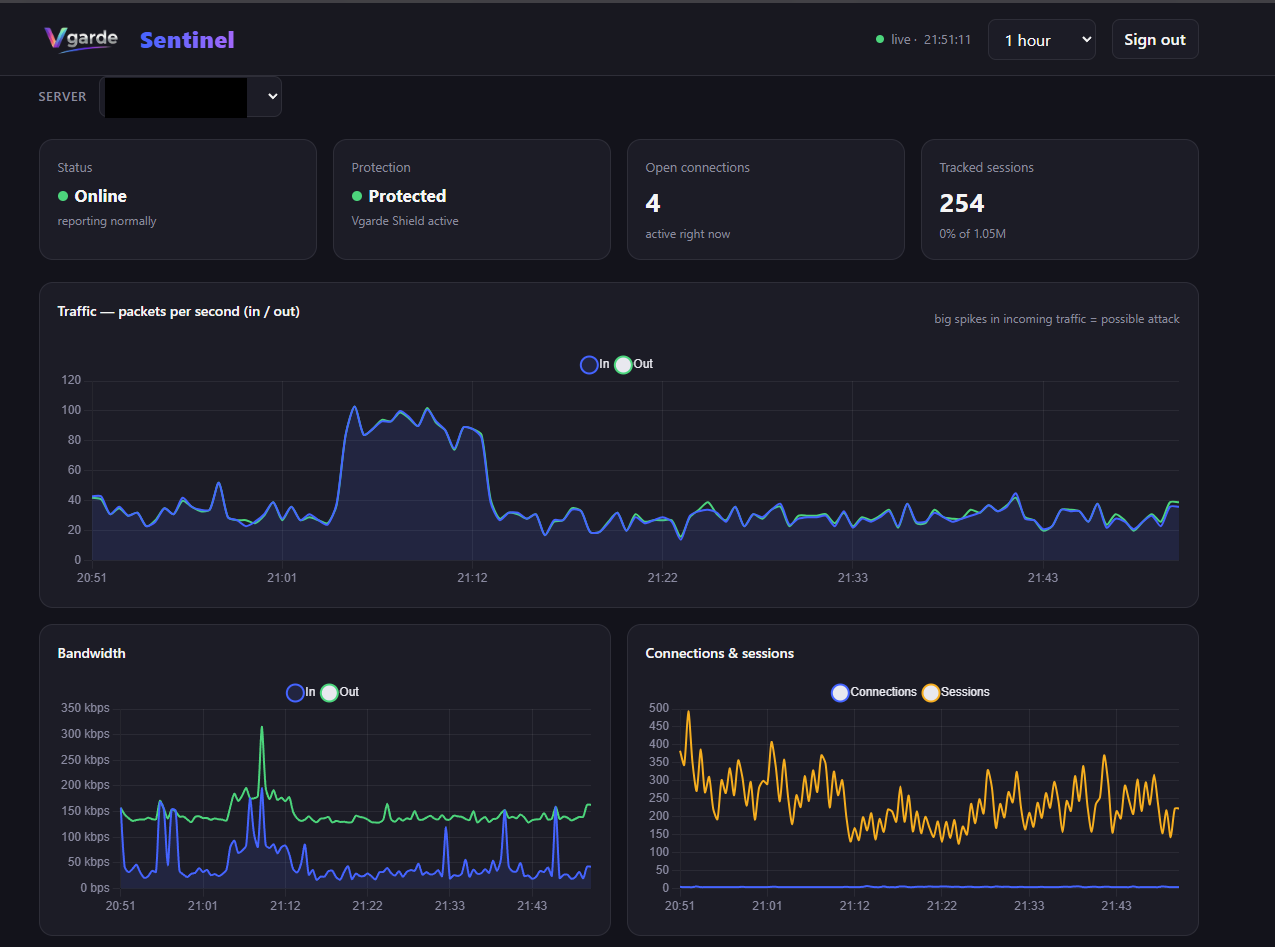Click the Sign out button
This screenshot has height=947, width=1275.
(x=1155, y=40)
